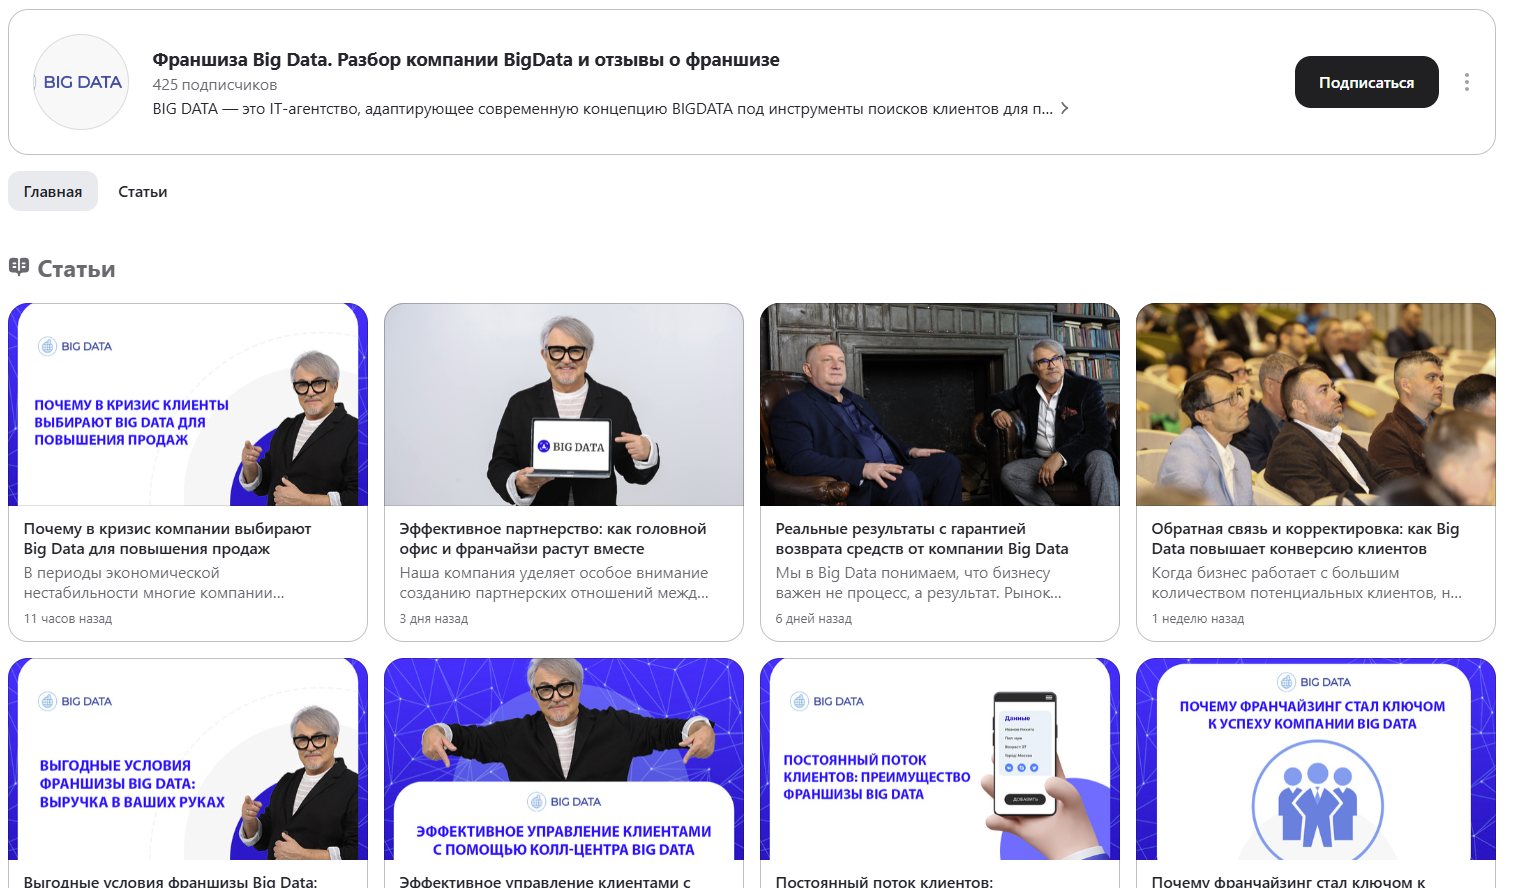Click the book icon beside Статьи heading

coord(19,267)
